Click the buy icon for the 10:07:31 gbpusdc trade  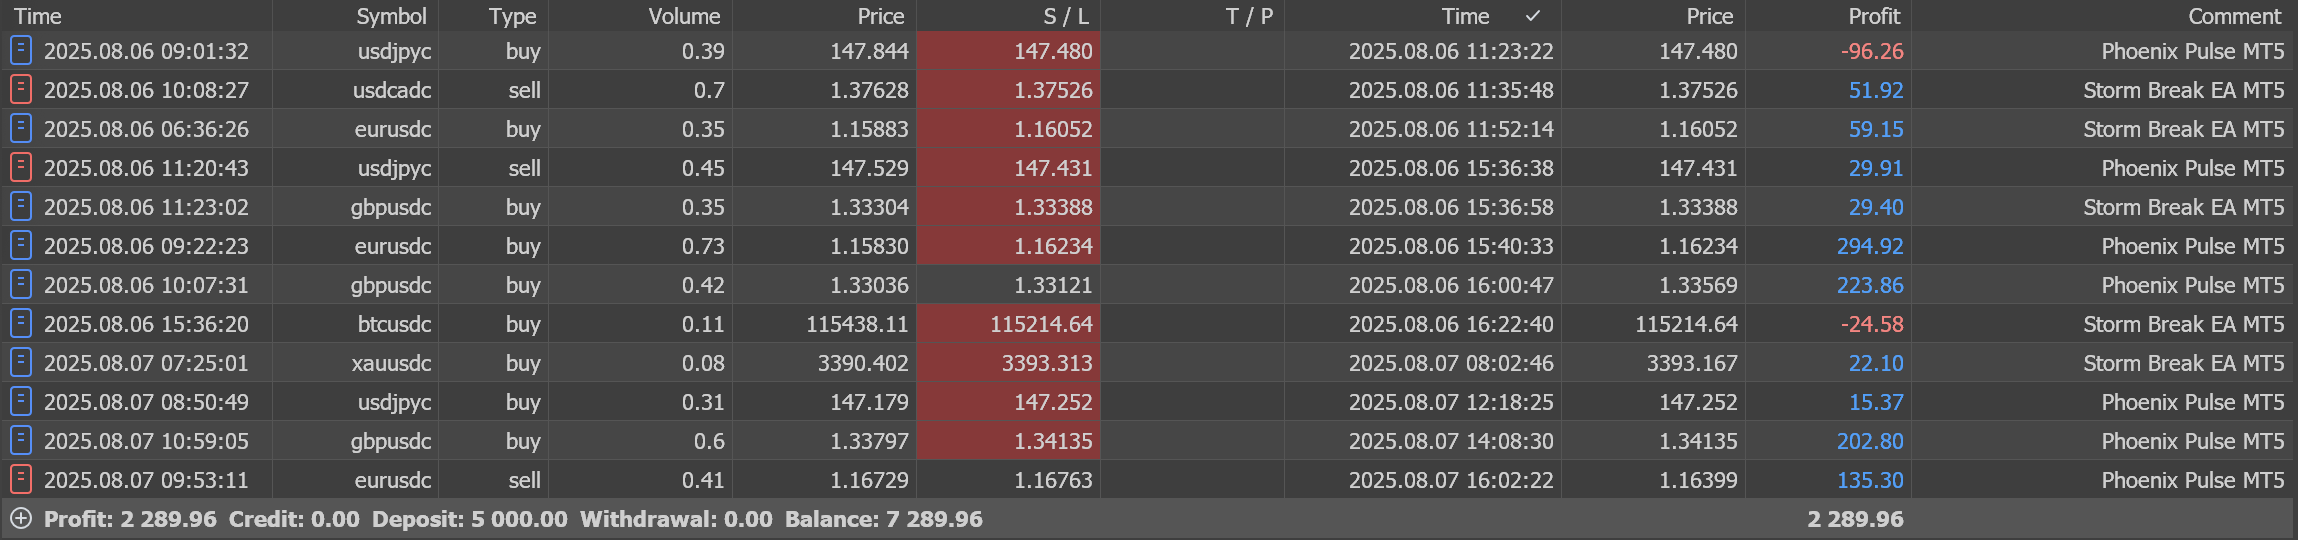pyautogui.click(x=21, y=285)
